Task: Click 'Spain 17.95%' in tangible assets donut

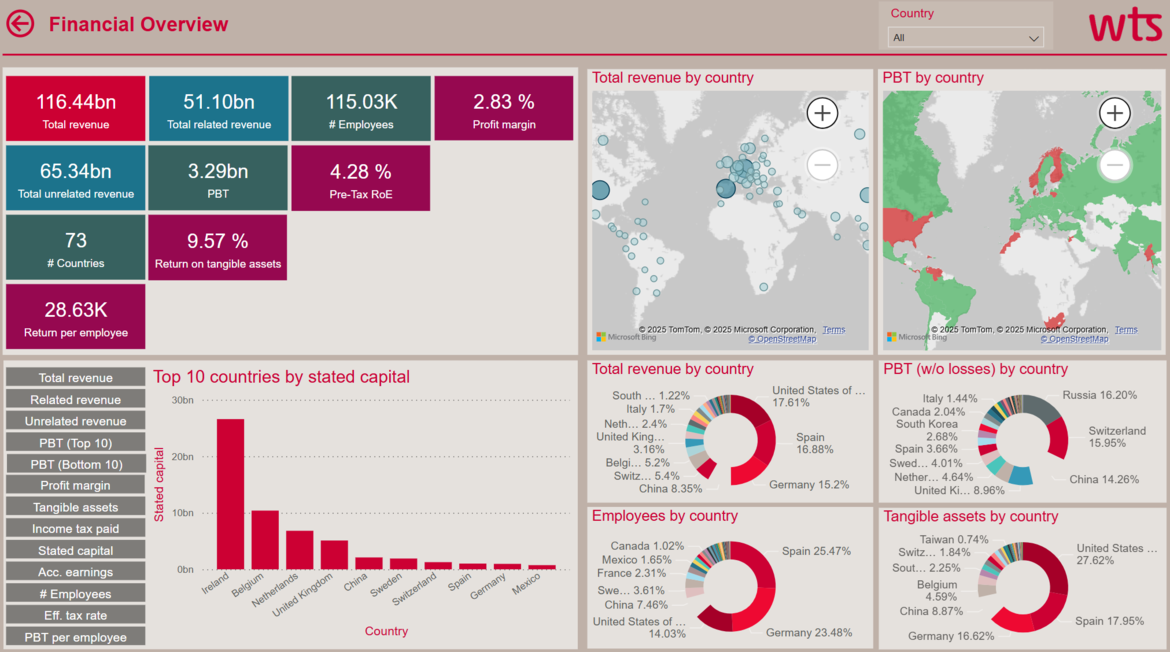Action: (x=1109, y=621)
